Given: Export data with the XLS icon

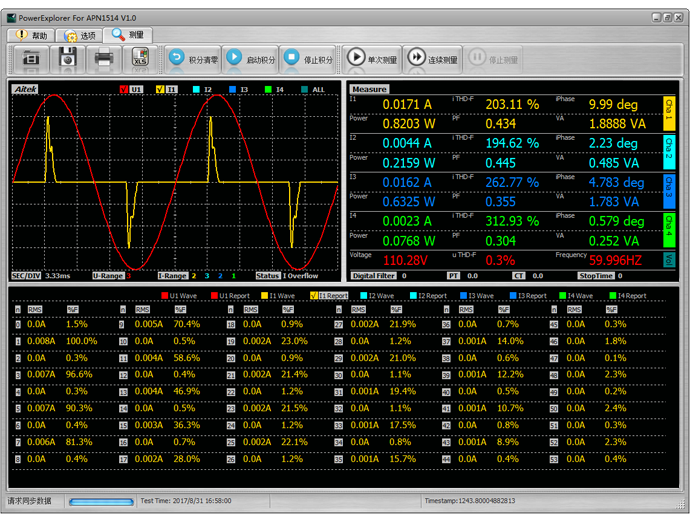Looking at the screenshot, I should click(x=140, y=59).
